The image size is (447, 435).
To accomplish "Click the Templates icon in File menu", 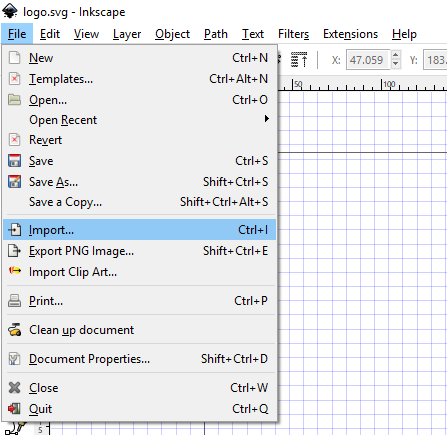I will point(14,79).
